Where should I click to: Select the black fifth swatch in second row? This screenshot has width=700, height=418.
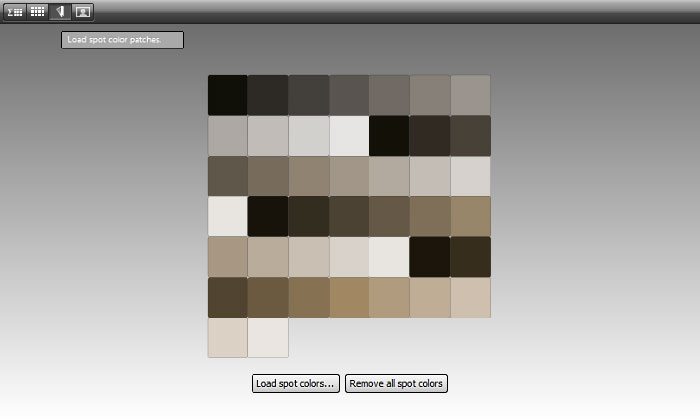point(389,136)
